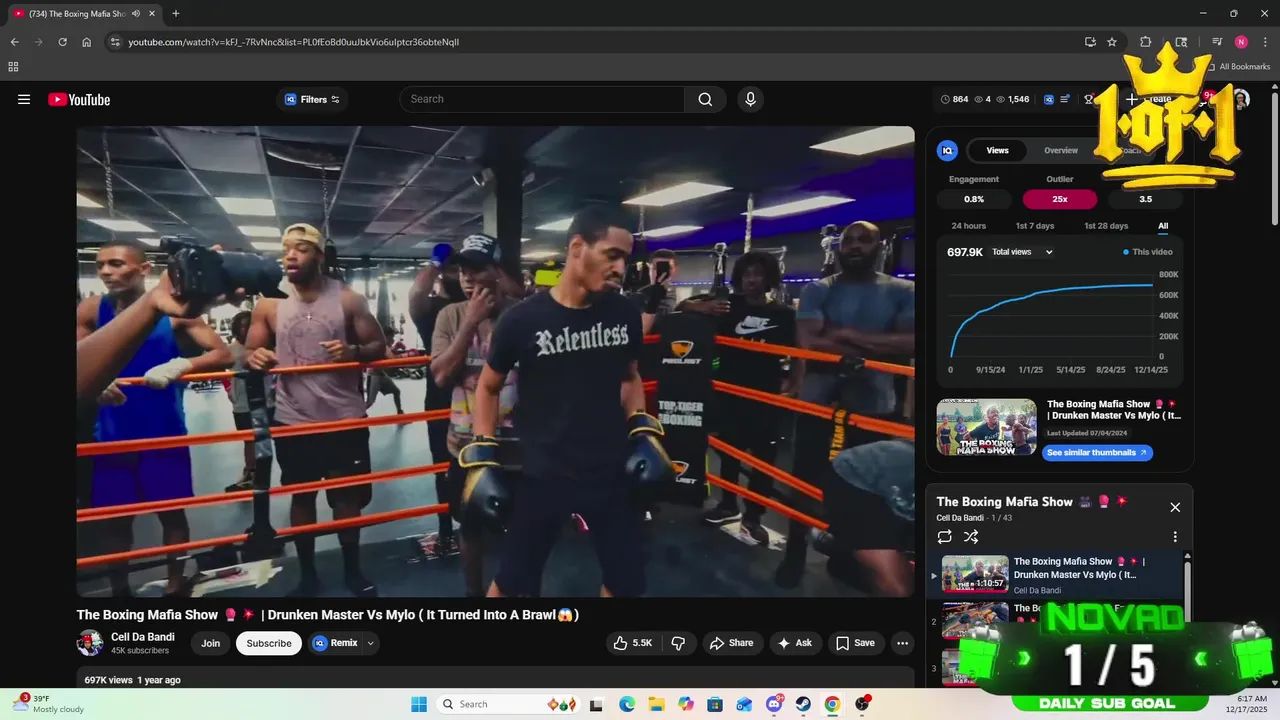Open File Explorer from taskbar
The height and width of the screenshot is (720, 1280).
[657, 704]
